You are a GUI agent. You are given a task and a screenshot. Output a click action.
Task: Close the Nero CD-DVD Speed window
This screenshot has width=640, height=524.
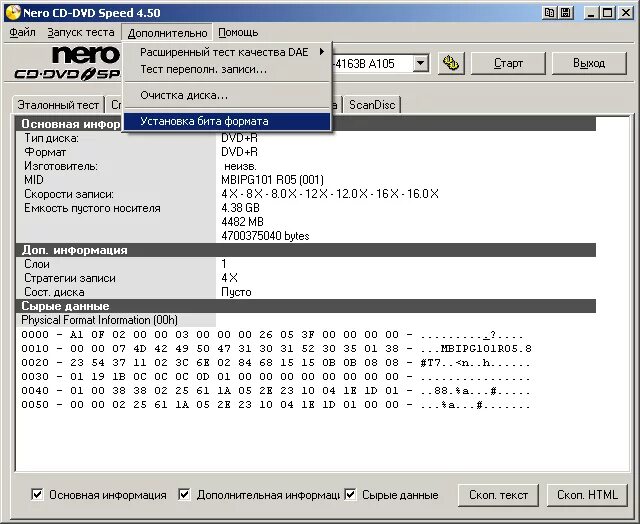pyautogui.click(x=626, y=13)
